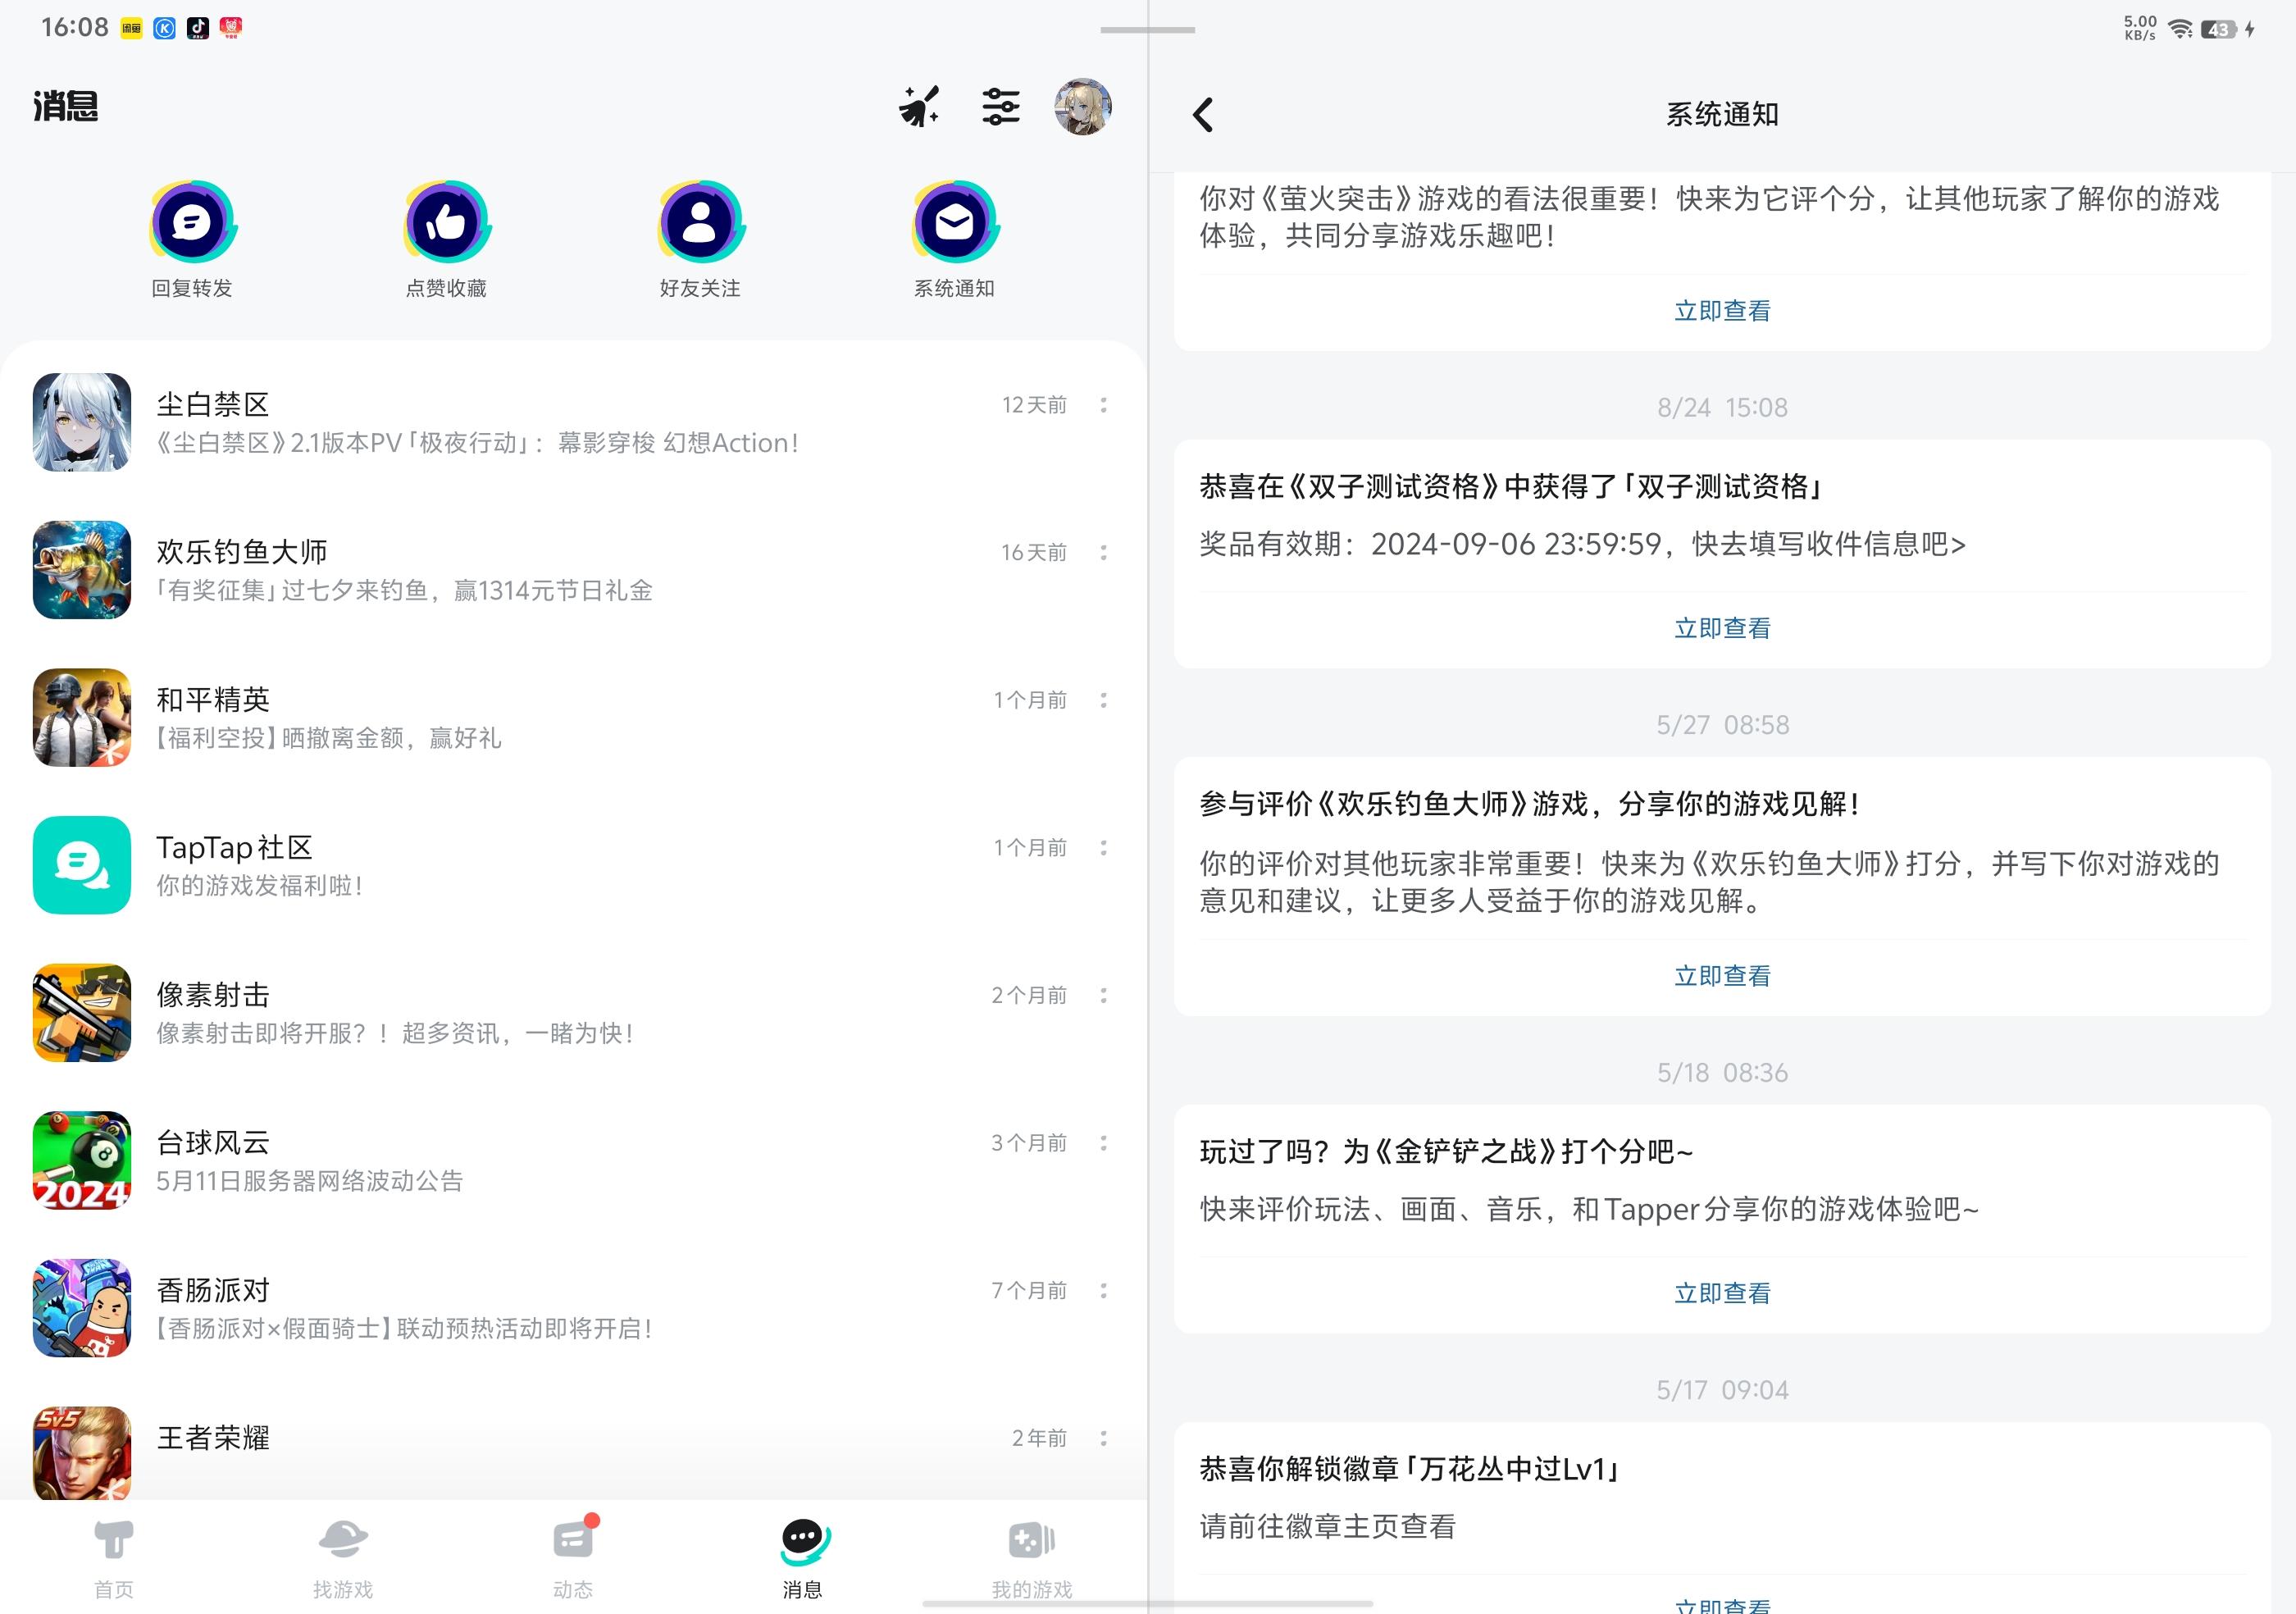The width and height of the screenshot is (2296, 1614).
Task: Open more options for 像素射击 message
Action: (1103, 995)
